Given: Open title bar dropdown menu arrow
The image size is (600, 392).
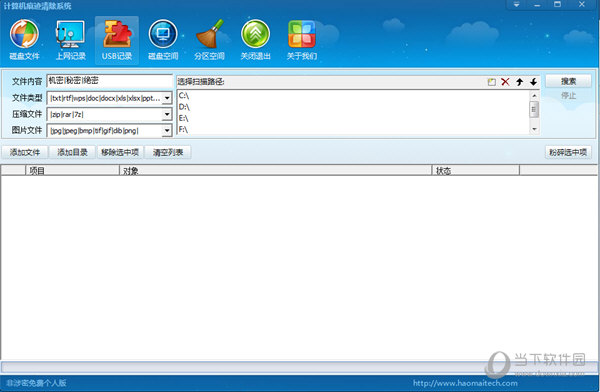Looking at the screenshot, I should pyautogui.click(x=516, y=5).
